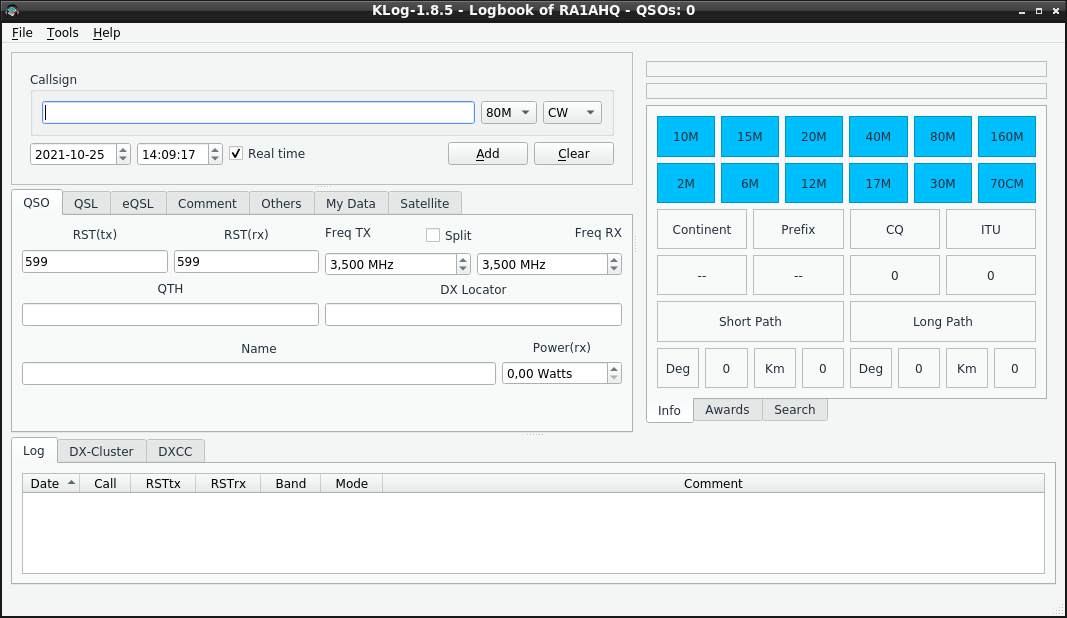Select the Log tab

[34, 451]
